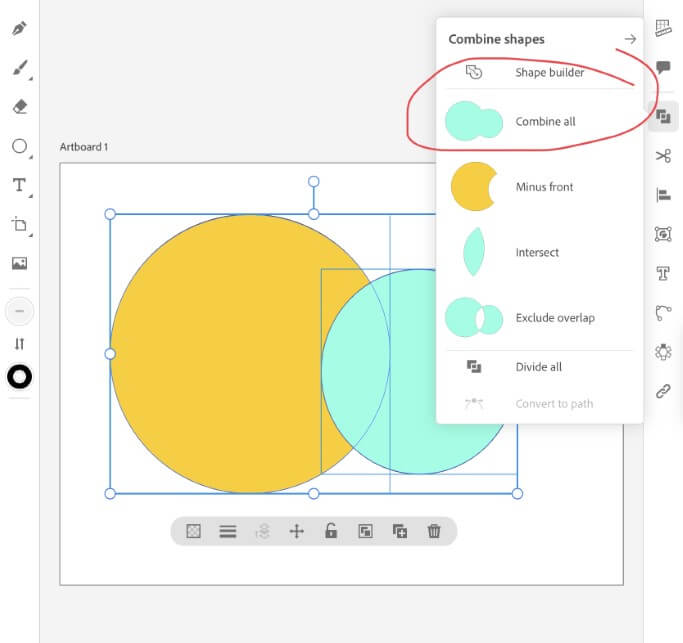Toggle the lock on selection
This screenshot has width=683, height=643.
(x=331, y=531)
